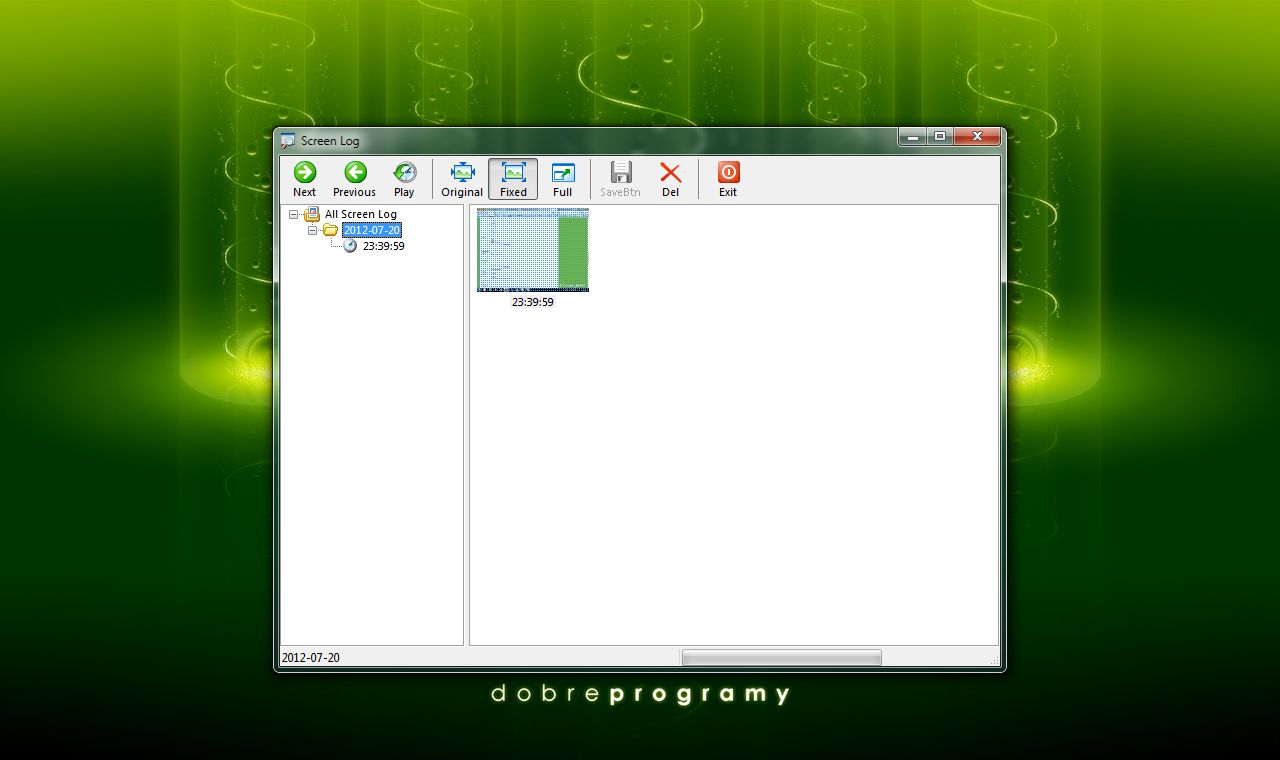1280x760 pixels.
Task: Toggle the Fixed size view
Action: point(513,179)
